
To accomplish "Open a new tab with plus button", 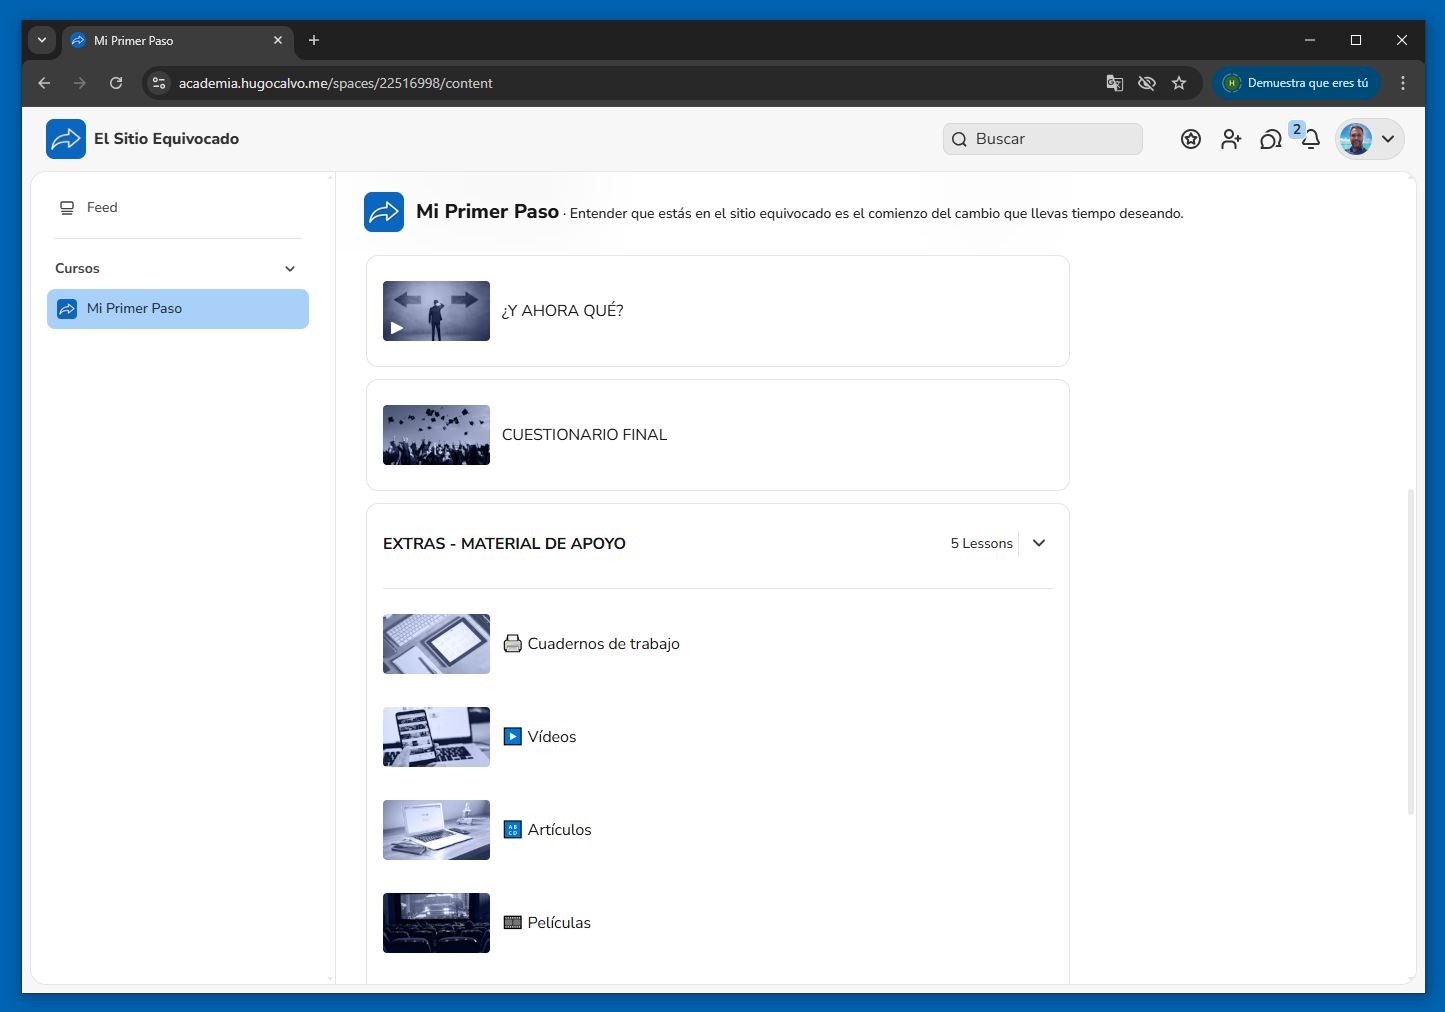I will coord(314,40).
